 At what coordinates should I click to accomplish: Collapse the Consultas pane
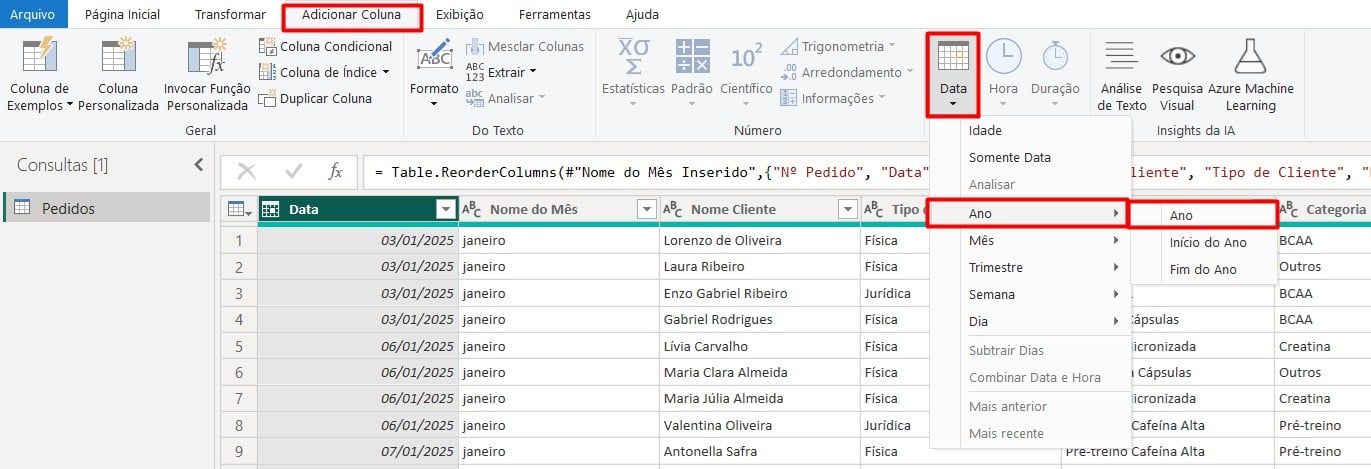click(198, 165)
